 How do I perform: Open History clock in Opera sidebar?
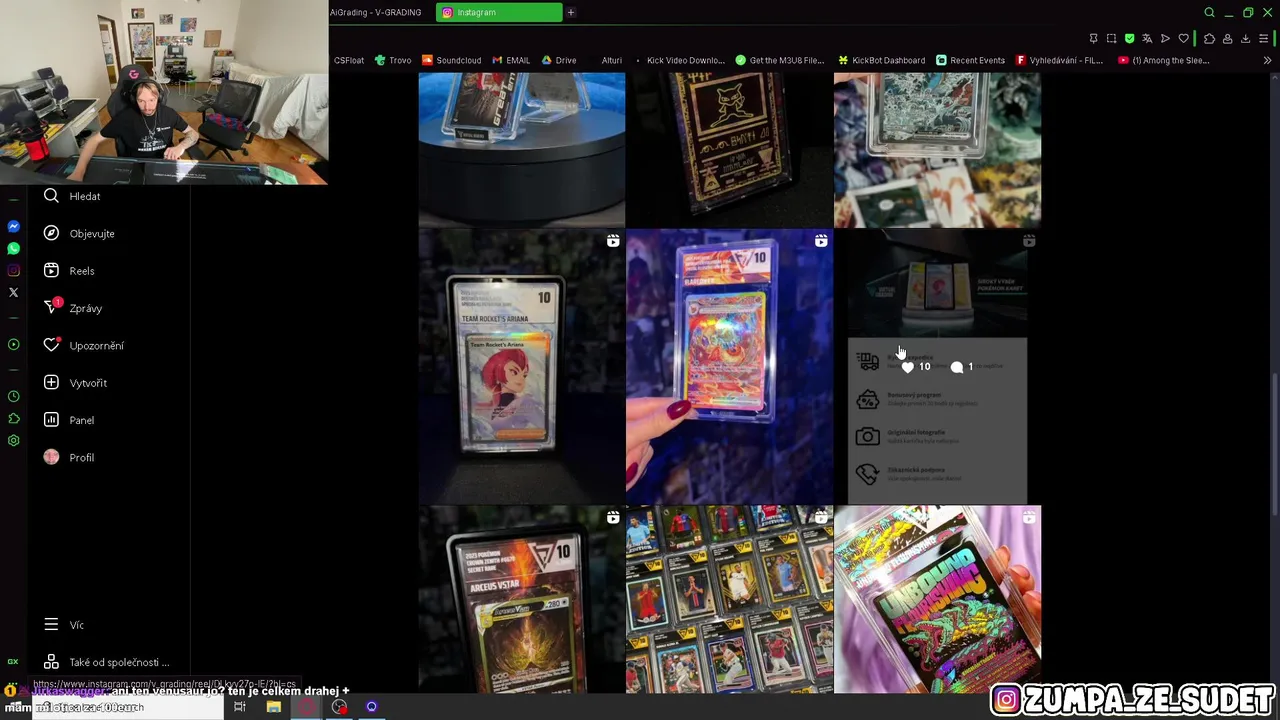(13, 397)
